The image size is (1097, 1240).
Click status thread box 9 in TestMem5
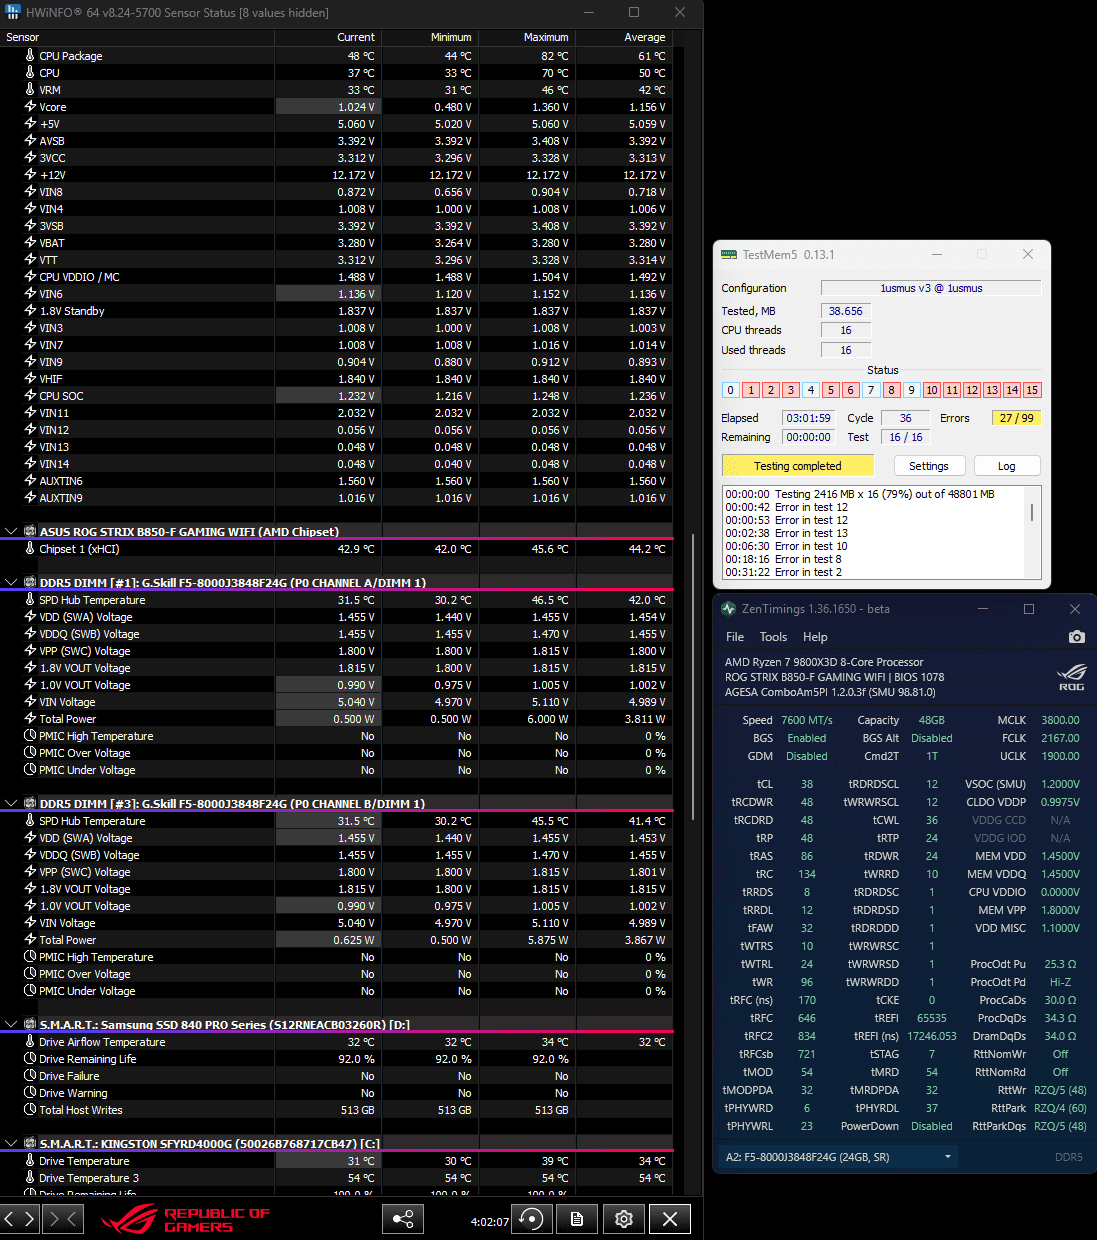(x=911, y=390)
